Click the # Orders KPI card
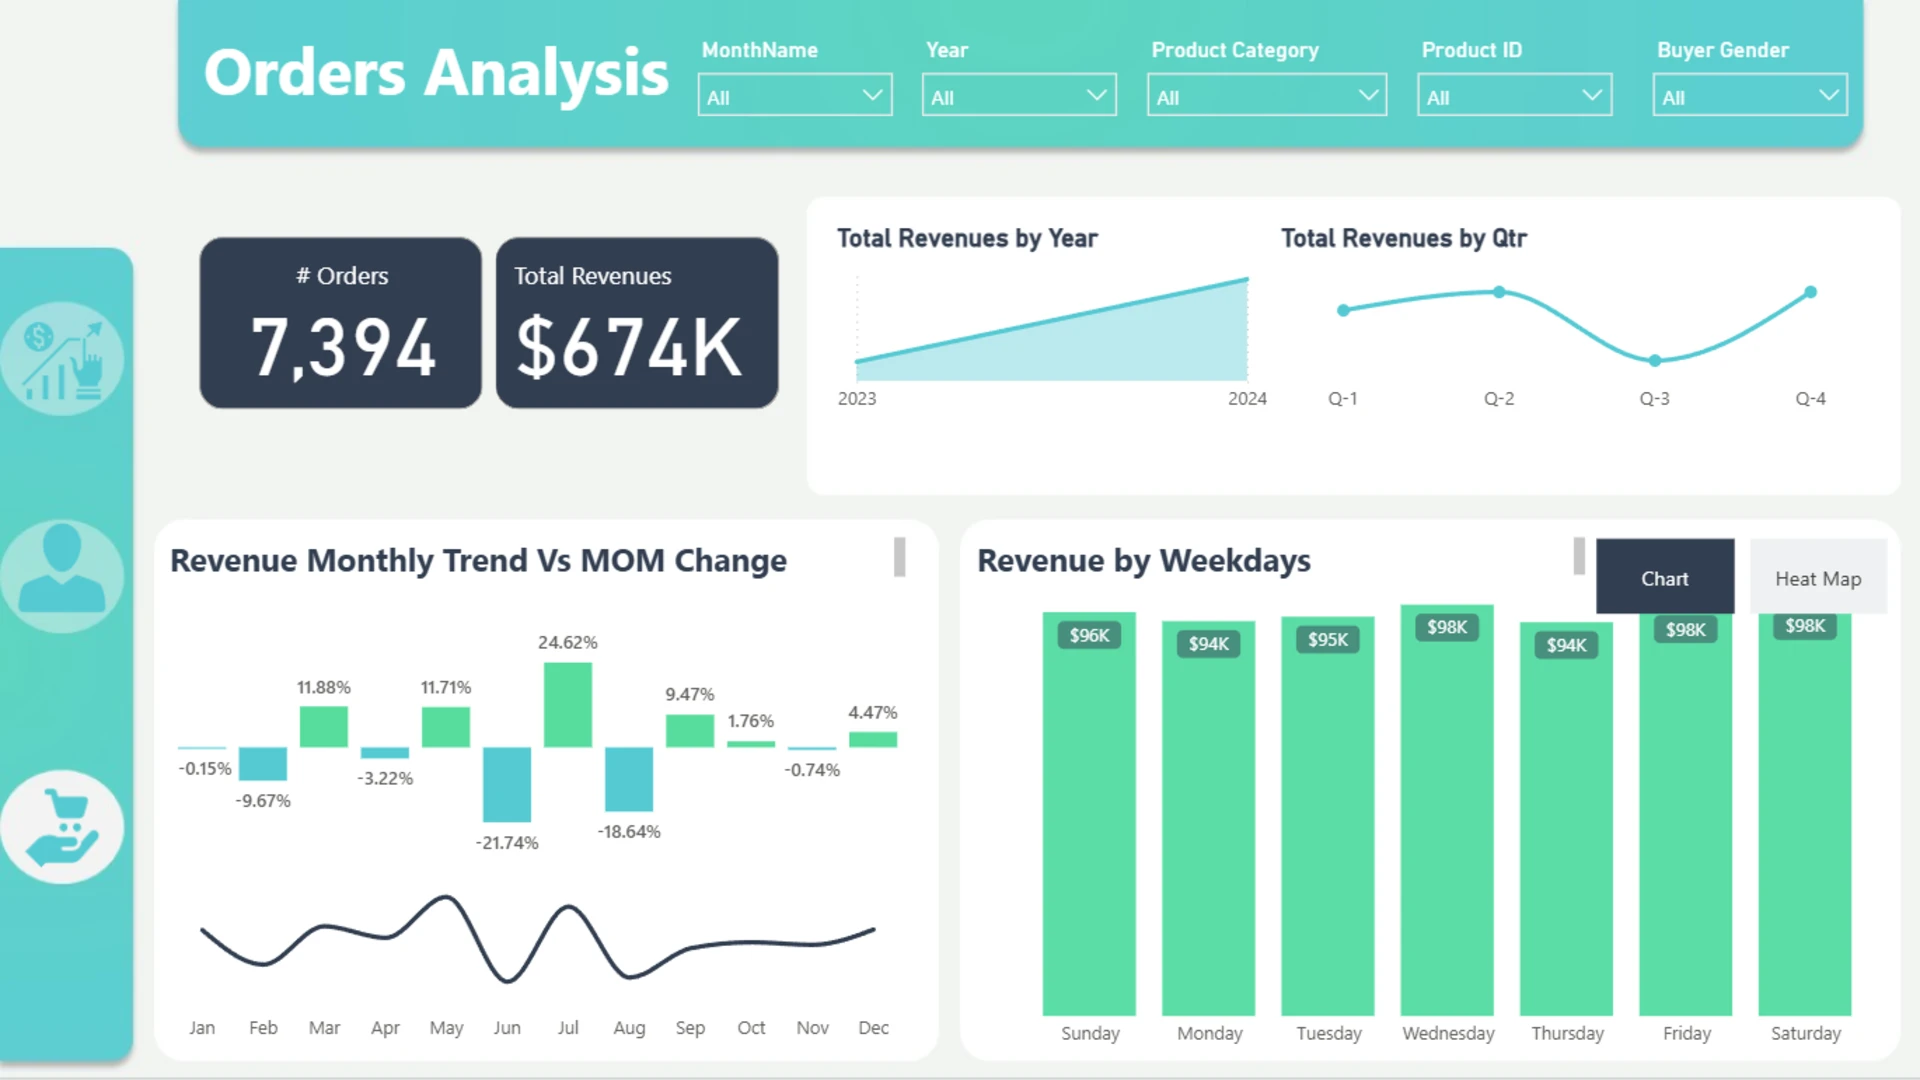Viewport: 1920px width, 1080px height. 341,323
